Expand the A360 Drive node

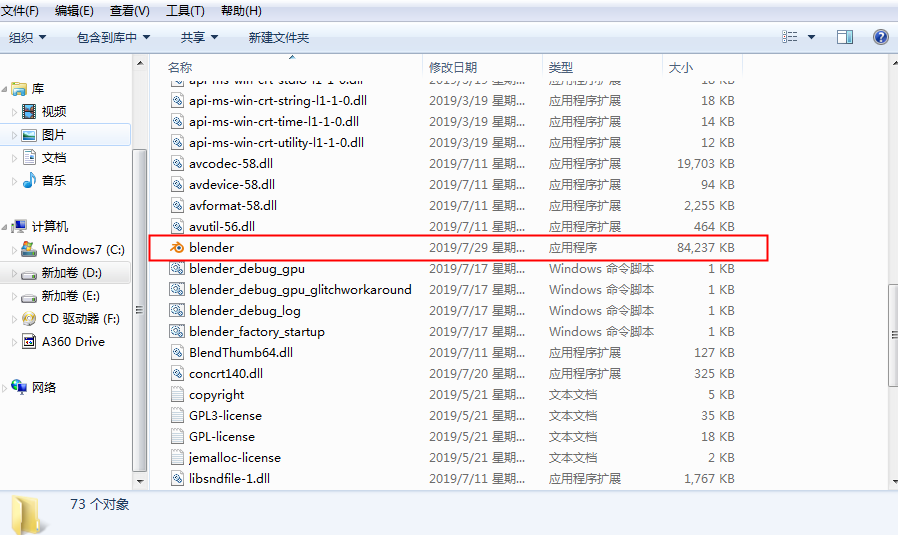(x=14, y=342)
